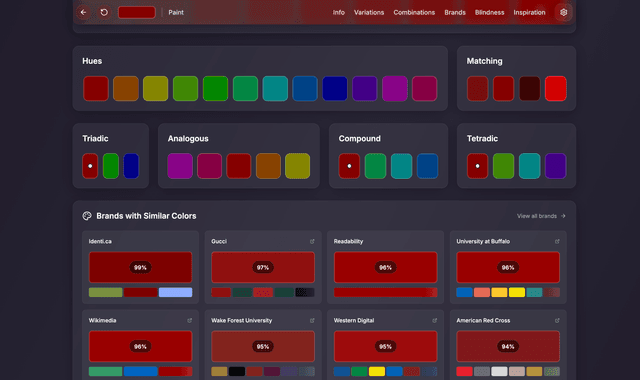Click Identi.ca 99% color card
The image size is (640, 380).
tap(140, 267)
